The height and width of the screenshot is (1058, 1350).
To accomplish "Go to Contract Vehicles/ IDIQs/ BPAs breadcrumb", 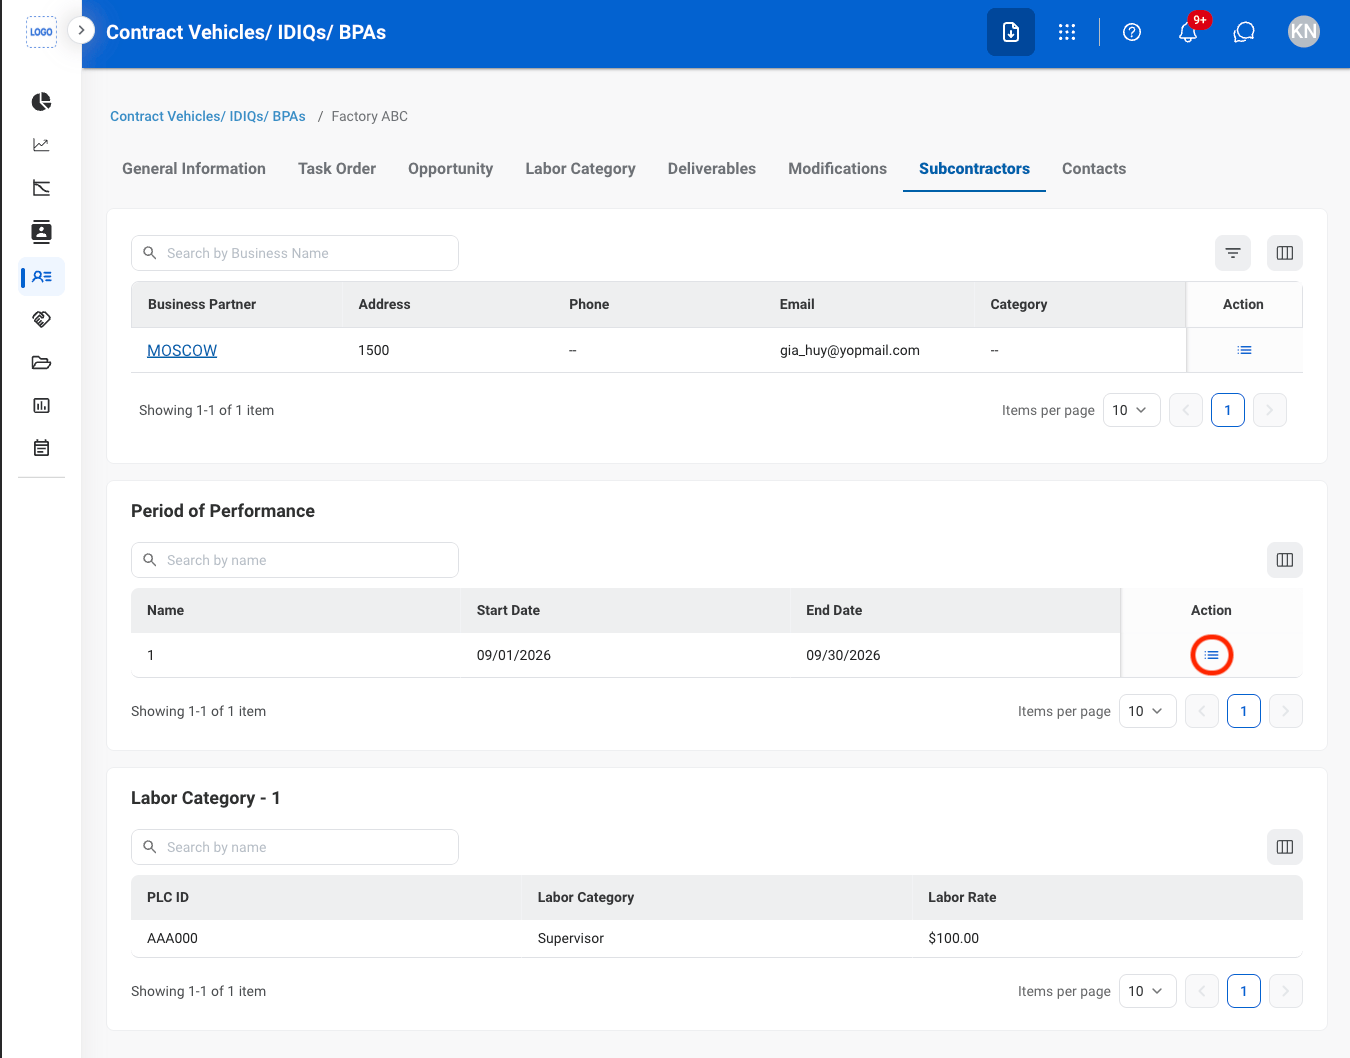I will [208, 116].
